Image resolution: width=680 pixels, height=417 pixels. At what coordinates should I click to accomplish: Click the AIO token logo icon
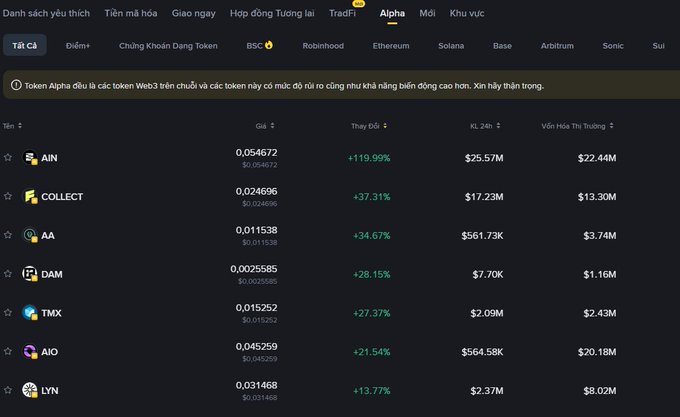point(30,352)
